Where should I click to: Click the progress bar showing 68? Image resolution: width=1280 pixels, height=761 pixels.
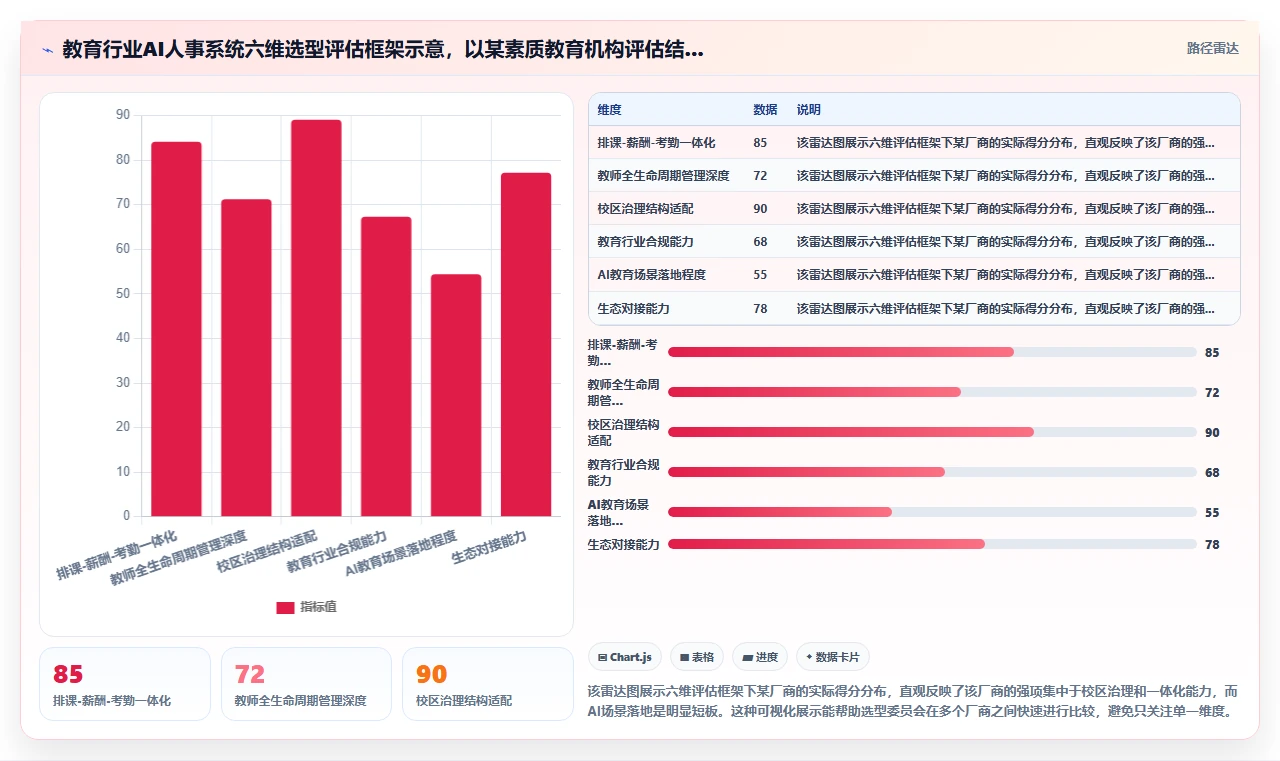932,472
